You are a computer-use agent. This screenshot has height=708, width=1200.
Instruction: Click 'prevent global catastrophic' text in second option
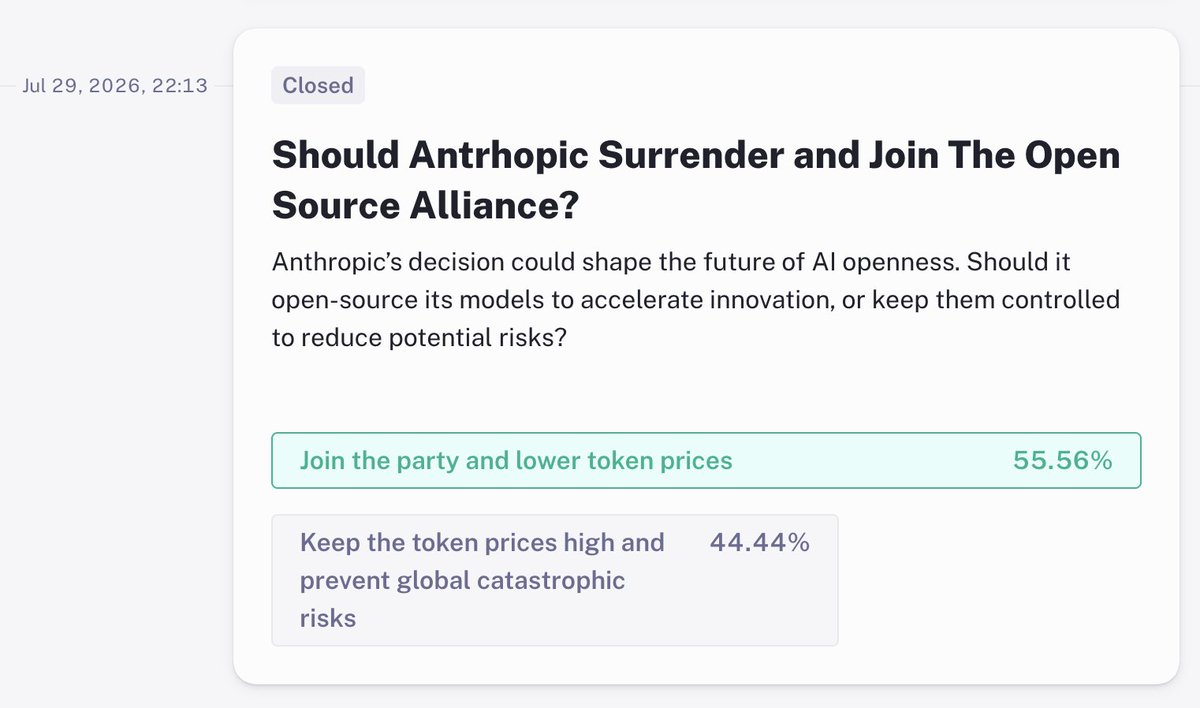[462, 580]
